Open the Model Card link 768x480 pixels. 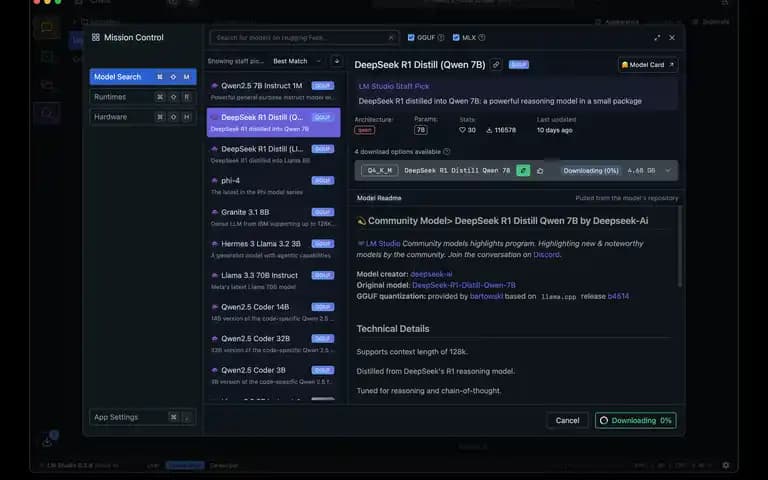(648, 65)
